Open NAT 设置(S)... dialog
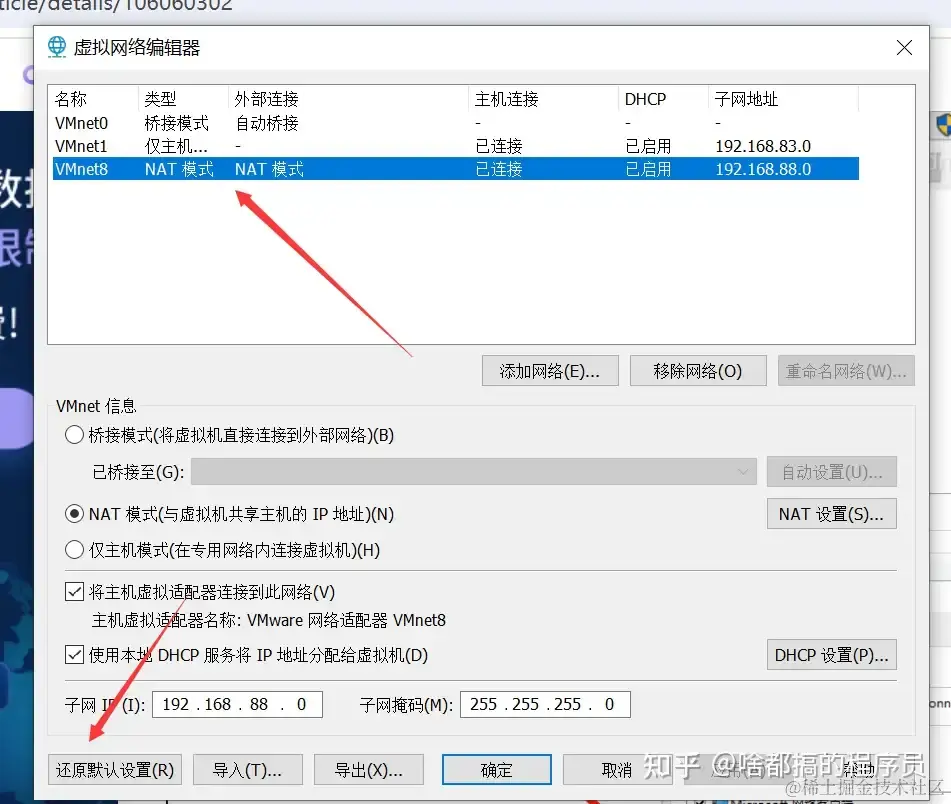 point(832,514)
